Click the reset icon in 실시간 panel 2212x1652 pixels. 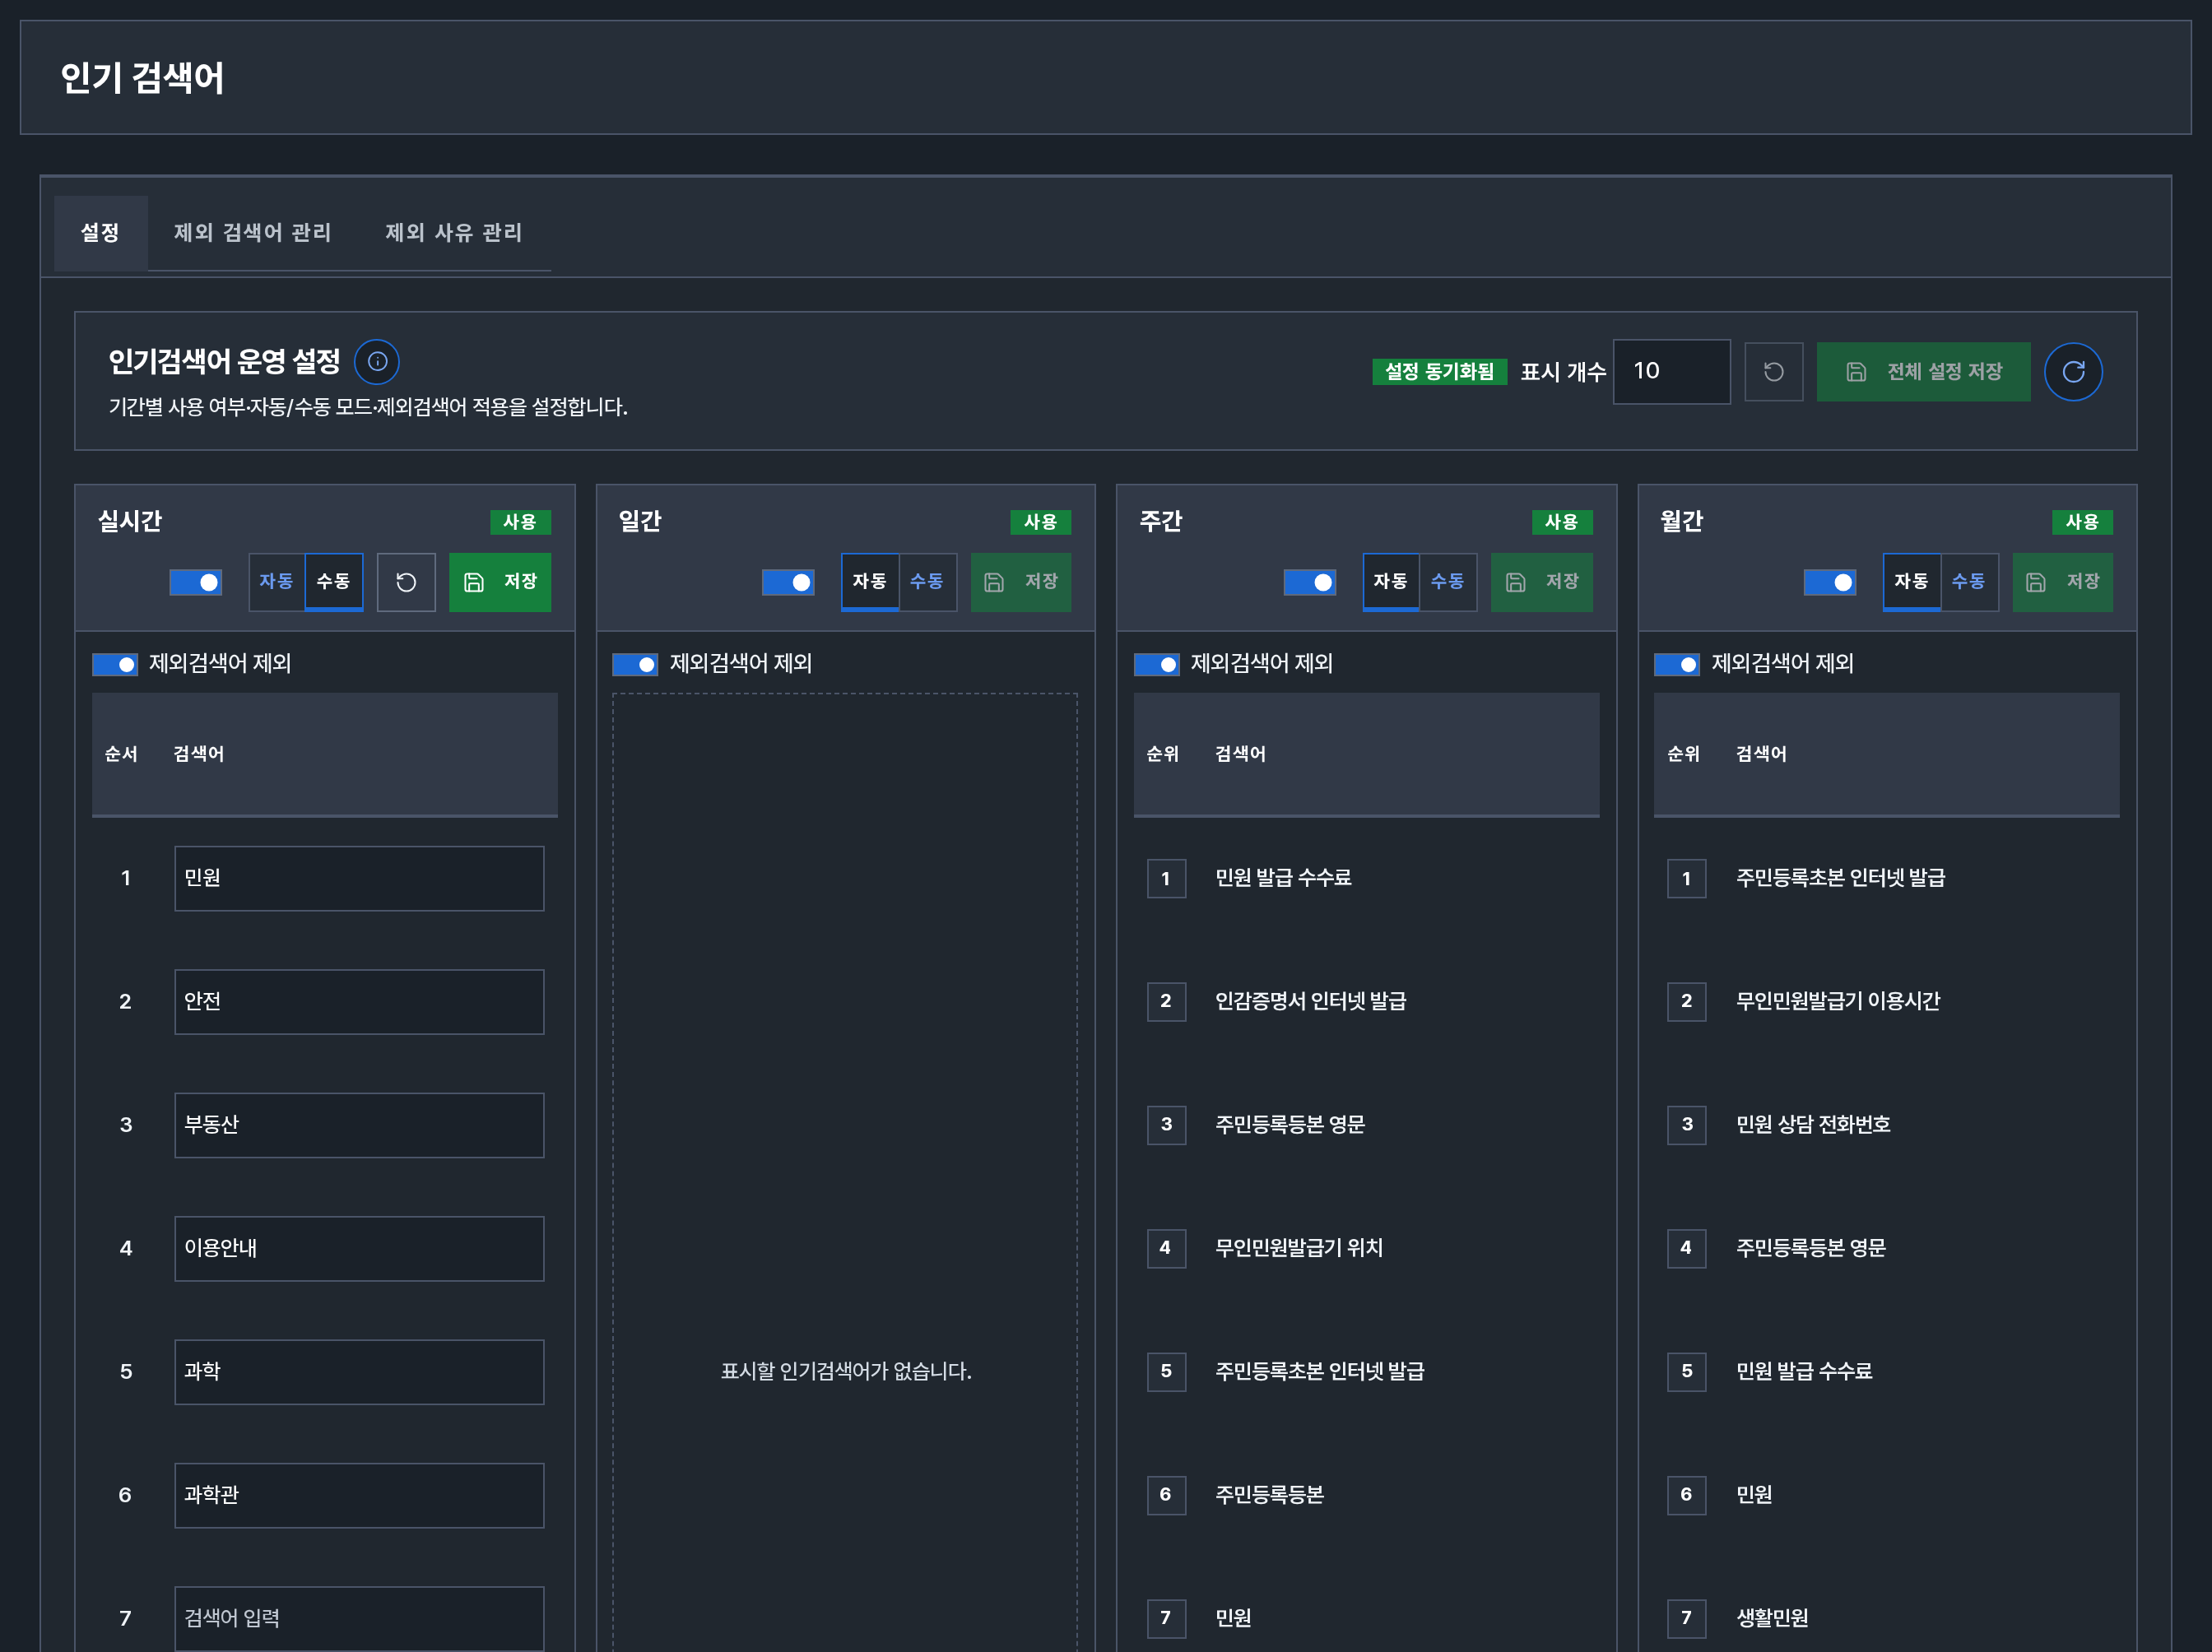(x=406, y=582)
